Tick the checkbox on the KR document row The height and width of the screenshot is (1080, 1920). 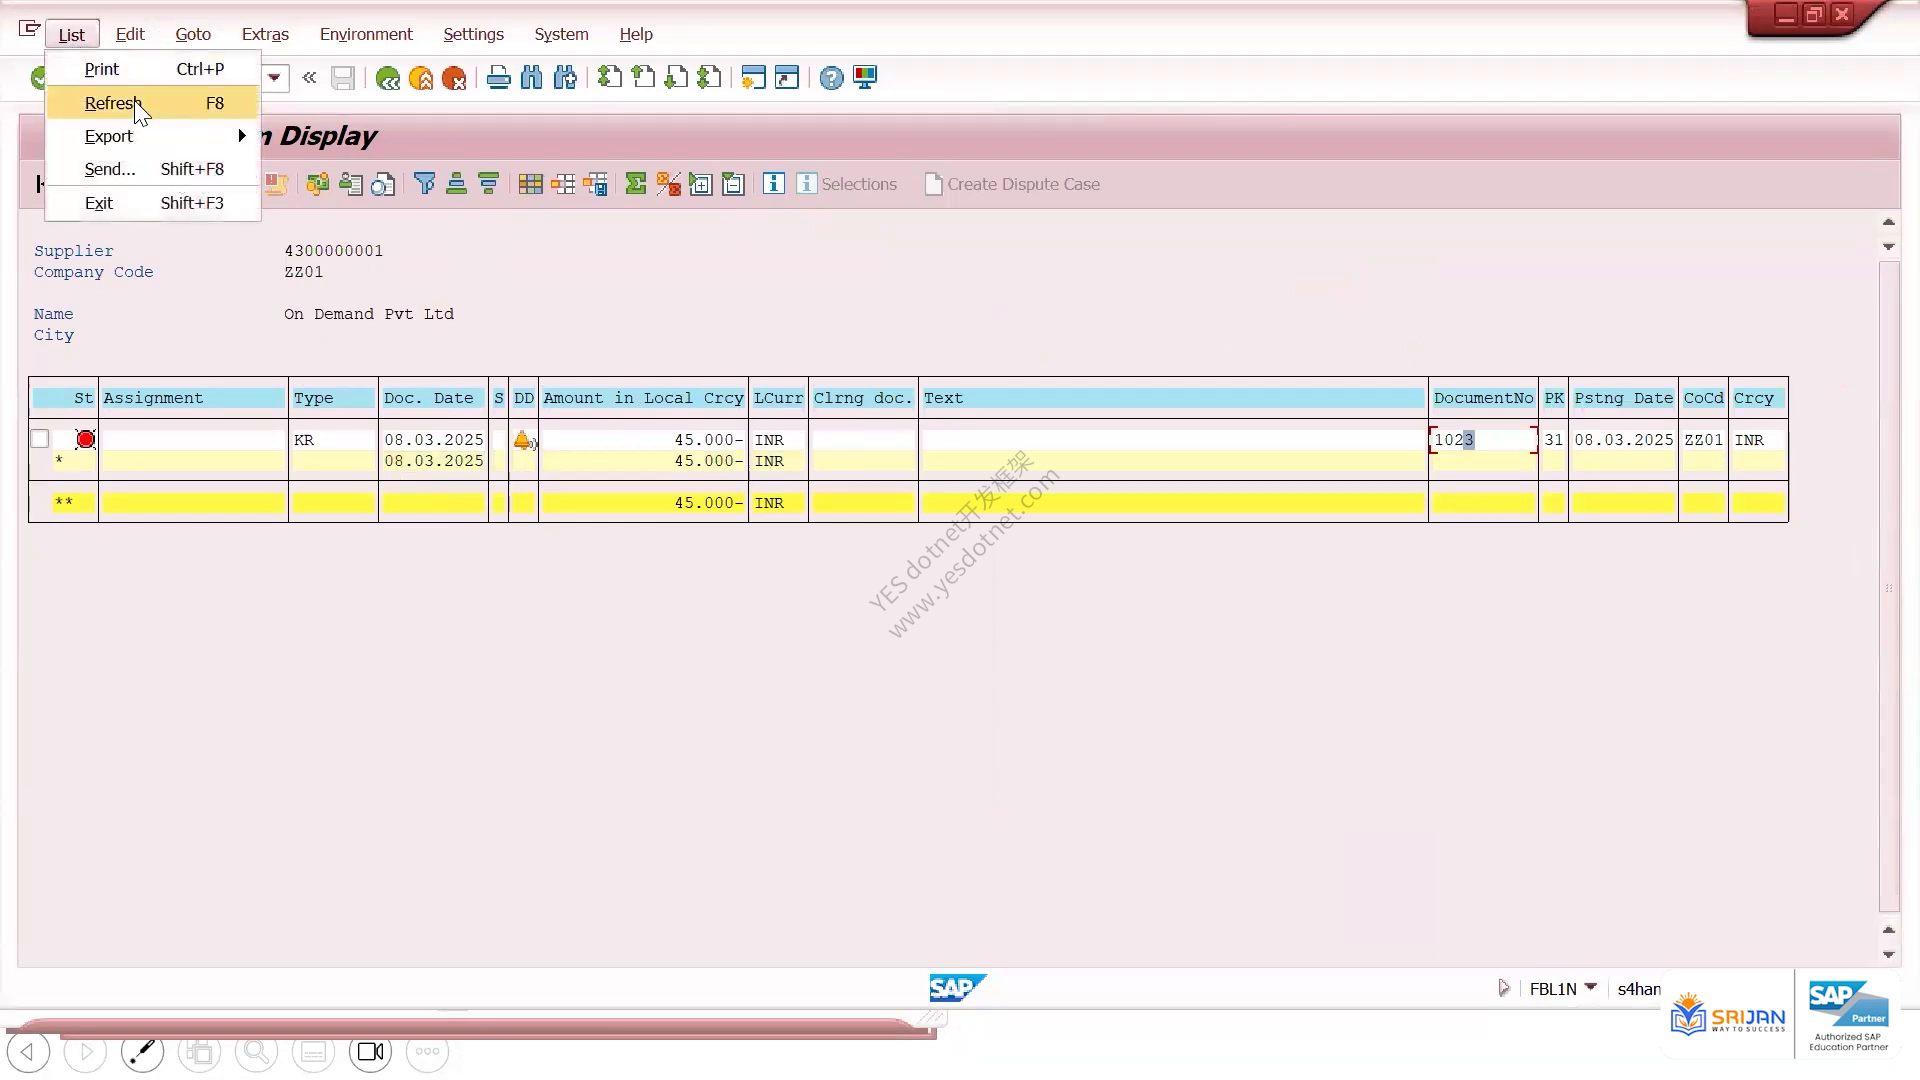click(40, 439)
